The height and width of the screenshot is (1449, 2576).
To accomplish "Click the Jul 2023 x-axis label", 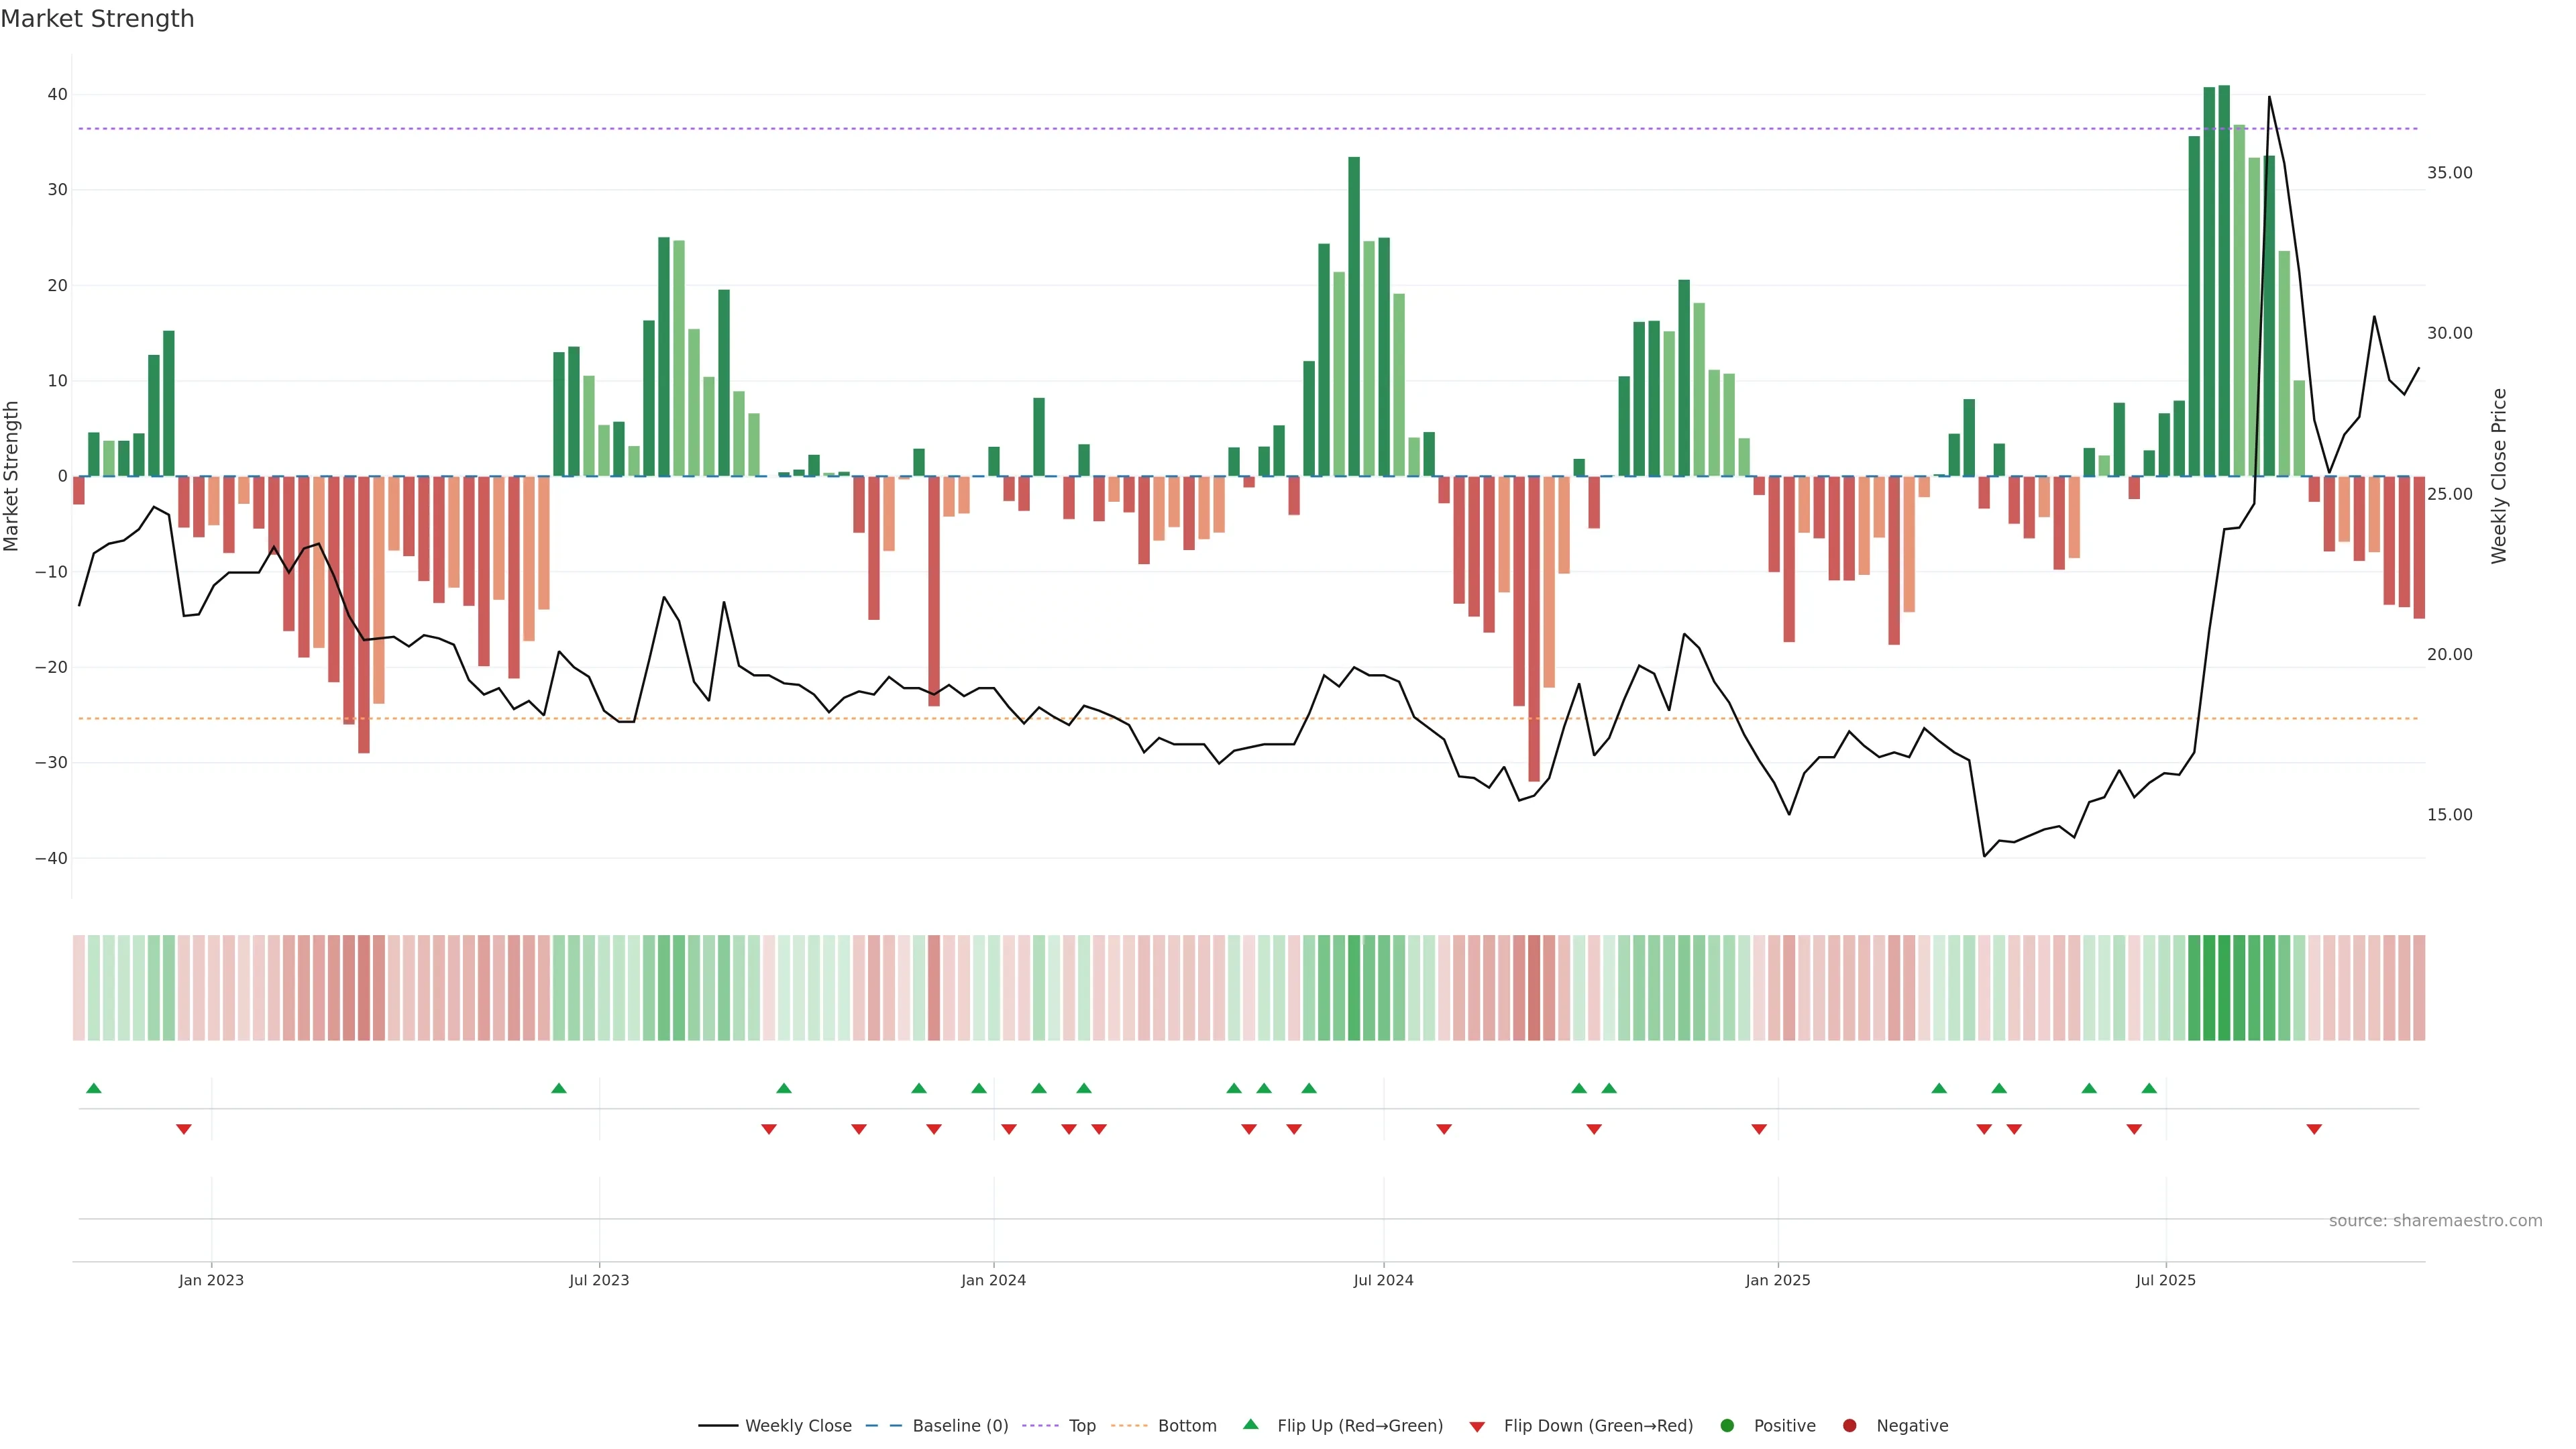I will [599, 1280].
